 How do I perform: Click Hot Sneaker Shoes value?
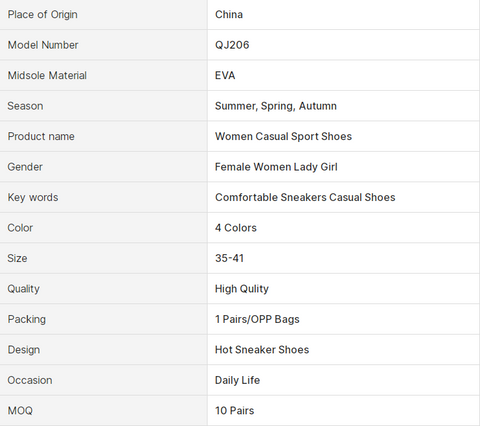(x=262, y=350)
